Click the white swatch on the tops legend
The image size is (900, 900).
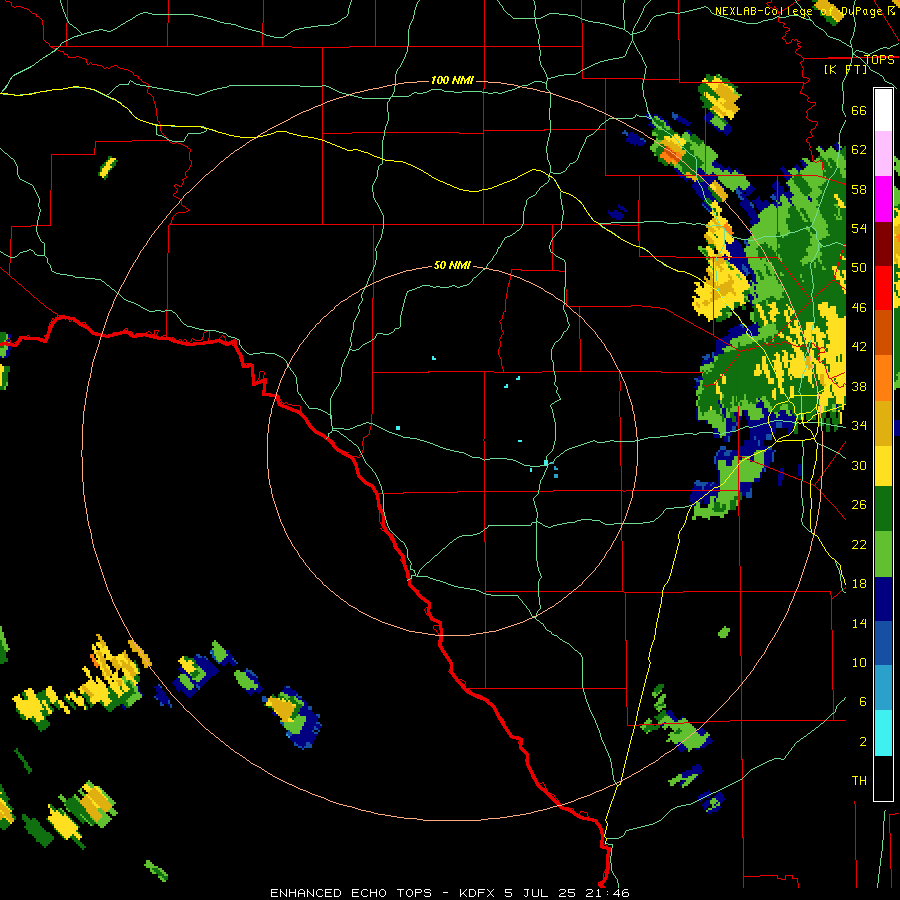(x=883, y=110)
